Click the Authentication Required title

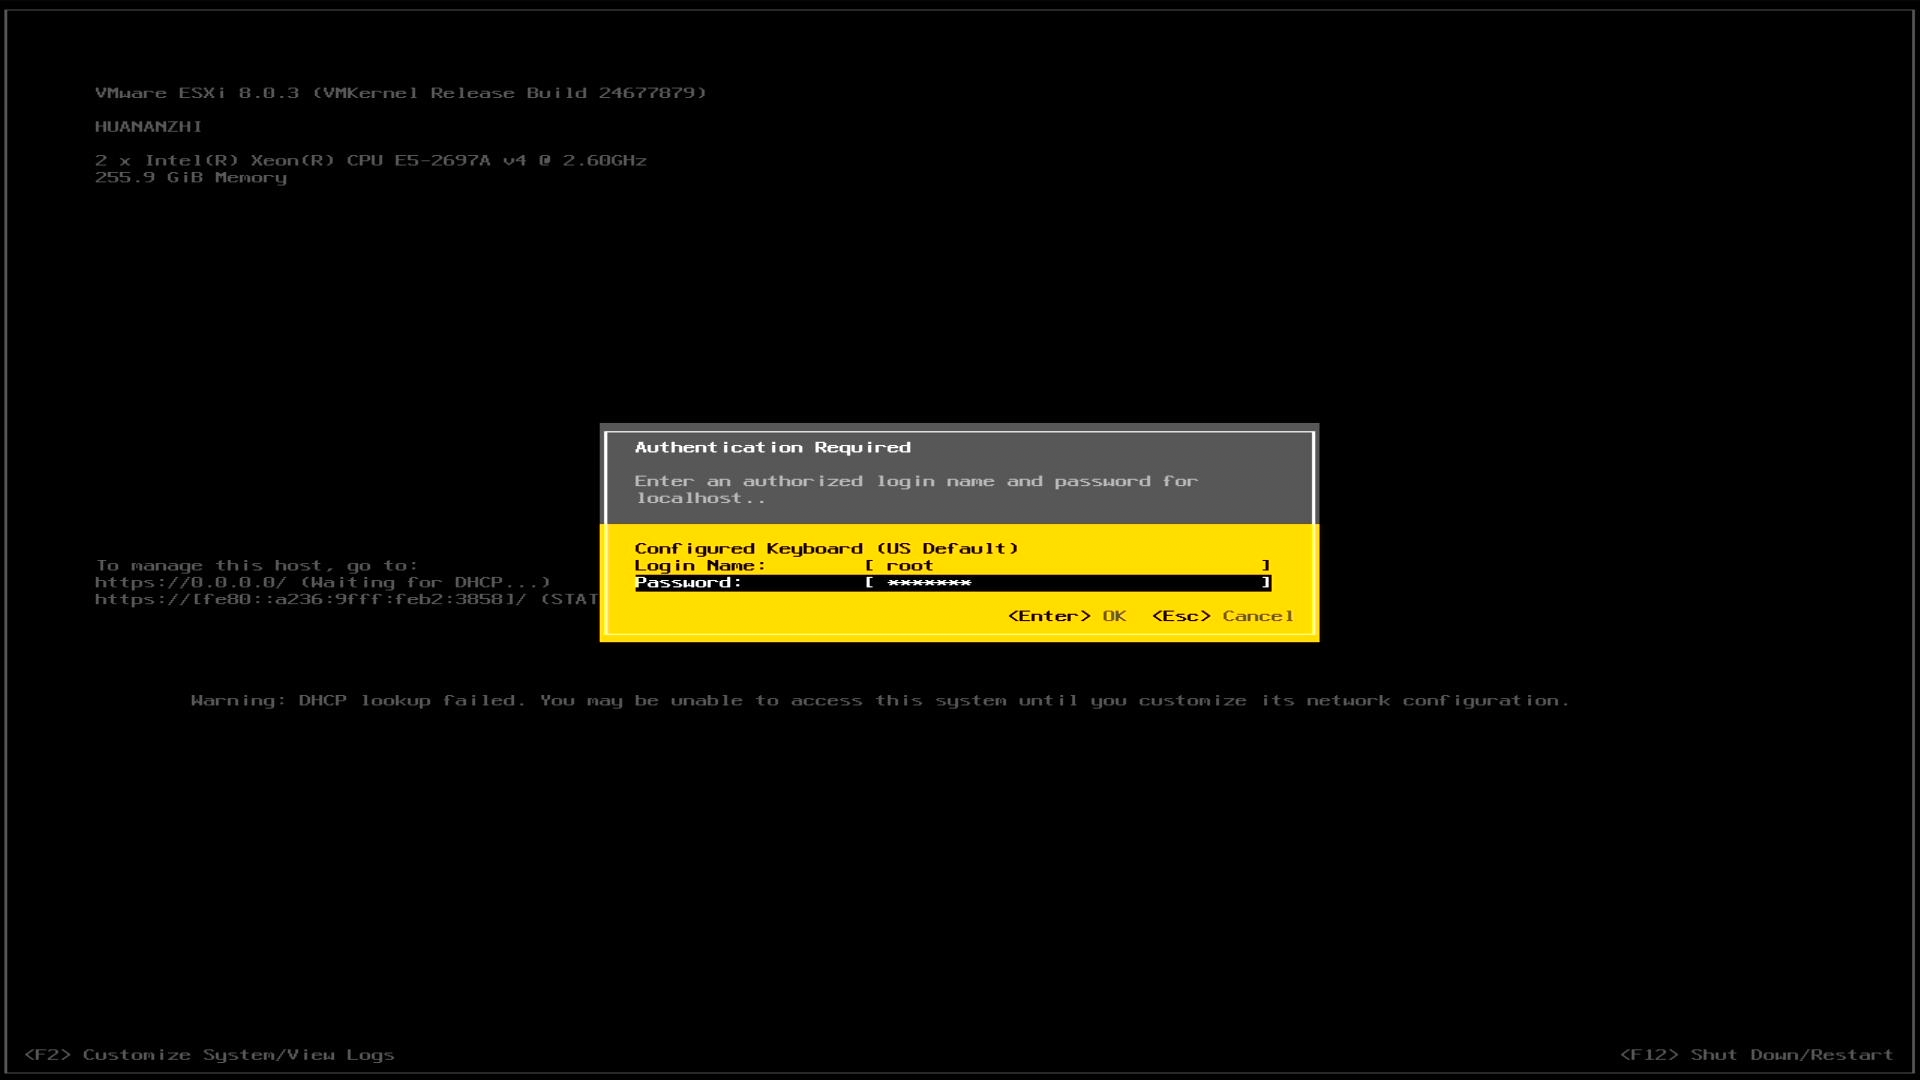pyautogui.click(x=772, y=448)
